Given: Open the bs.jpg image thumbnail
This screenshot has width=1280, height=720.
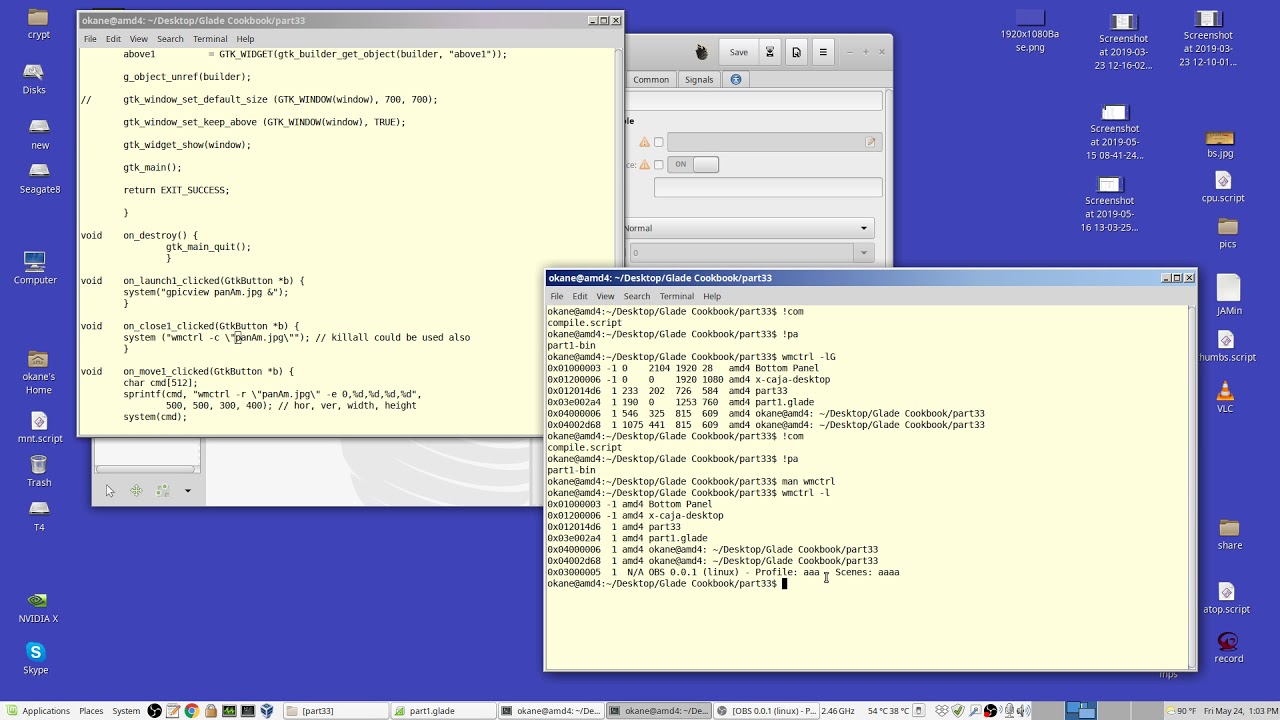Looking at the screenshot, I should click(x=1220, y=144).
